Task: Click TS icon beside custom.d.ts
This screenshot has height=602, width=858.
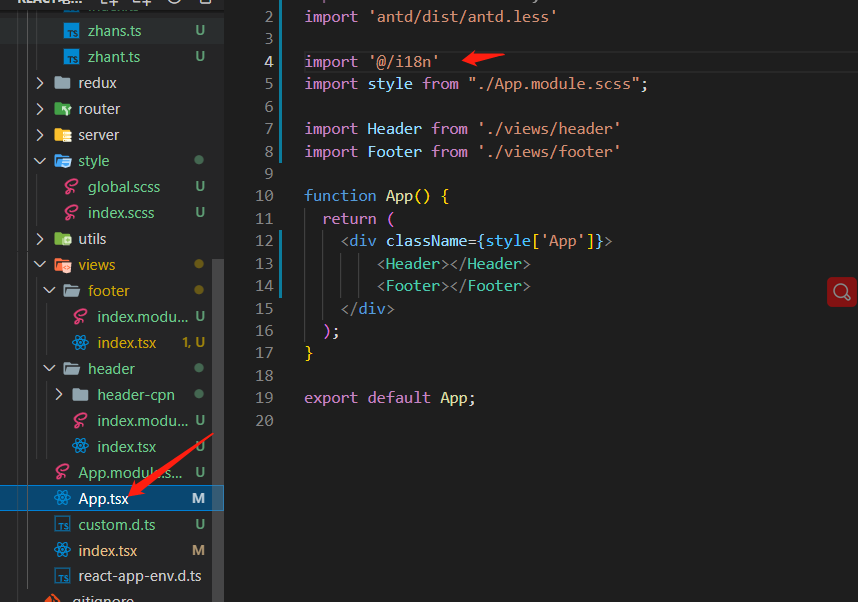Action: click(x=62, y=524)
